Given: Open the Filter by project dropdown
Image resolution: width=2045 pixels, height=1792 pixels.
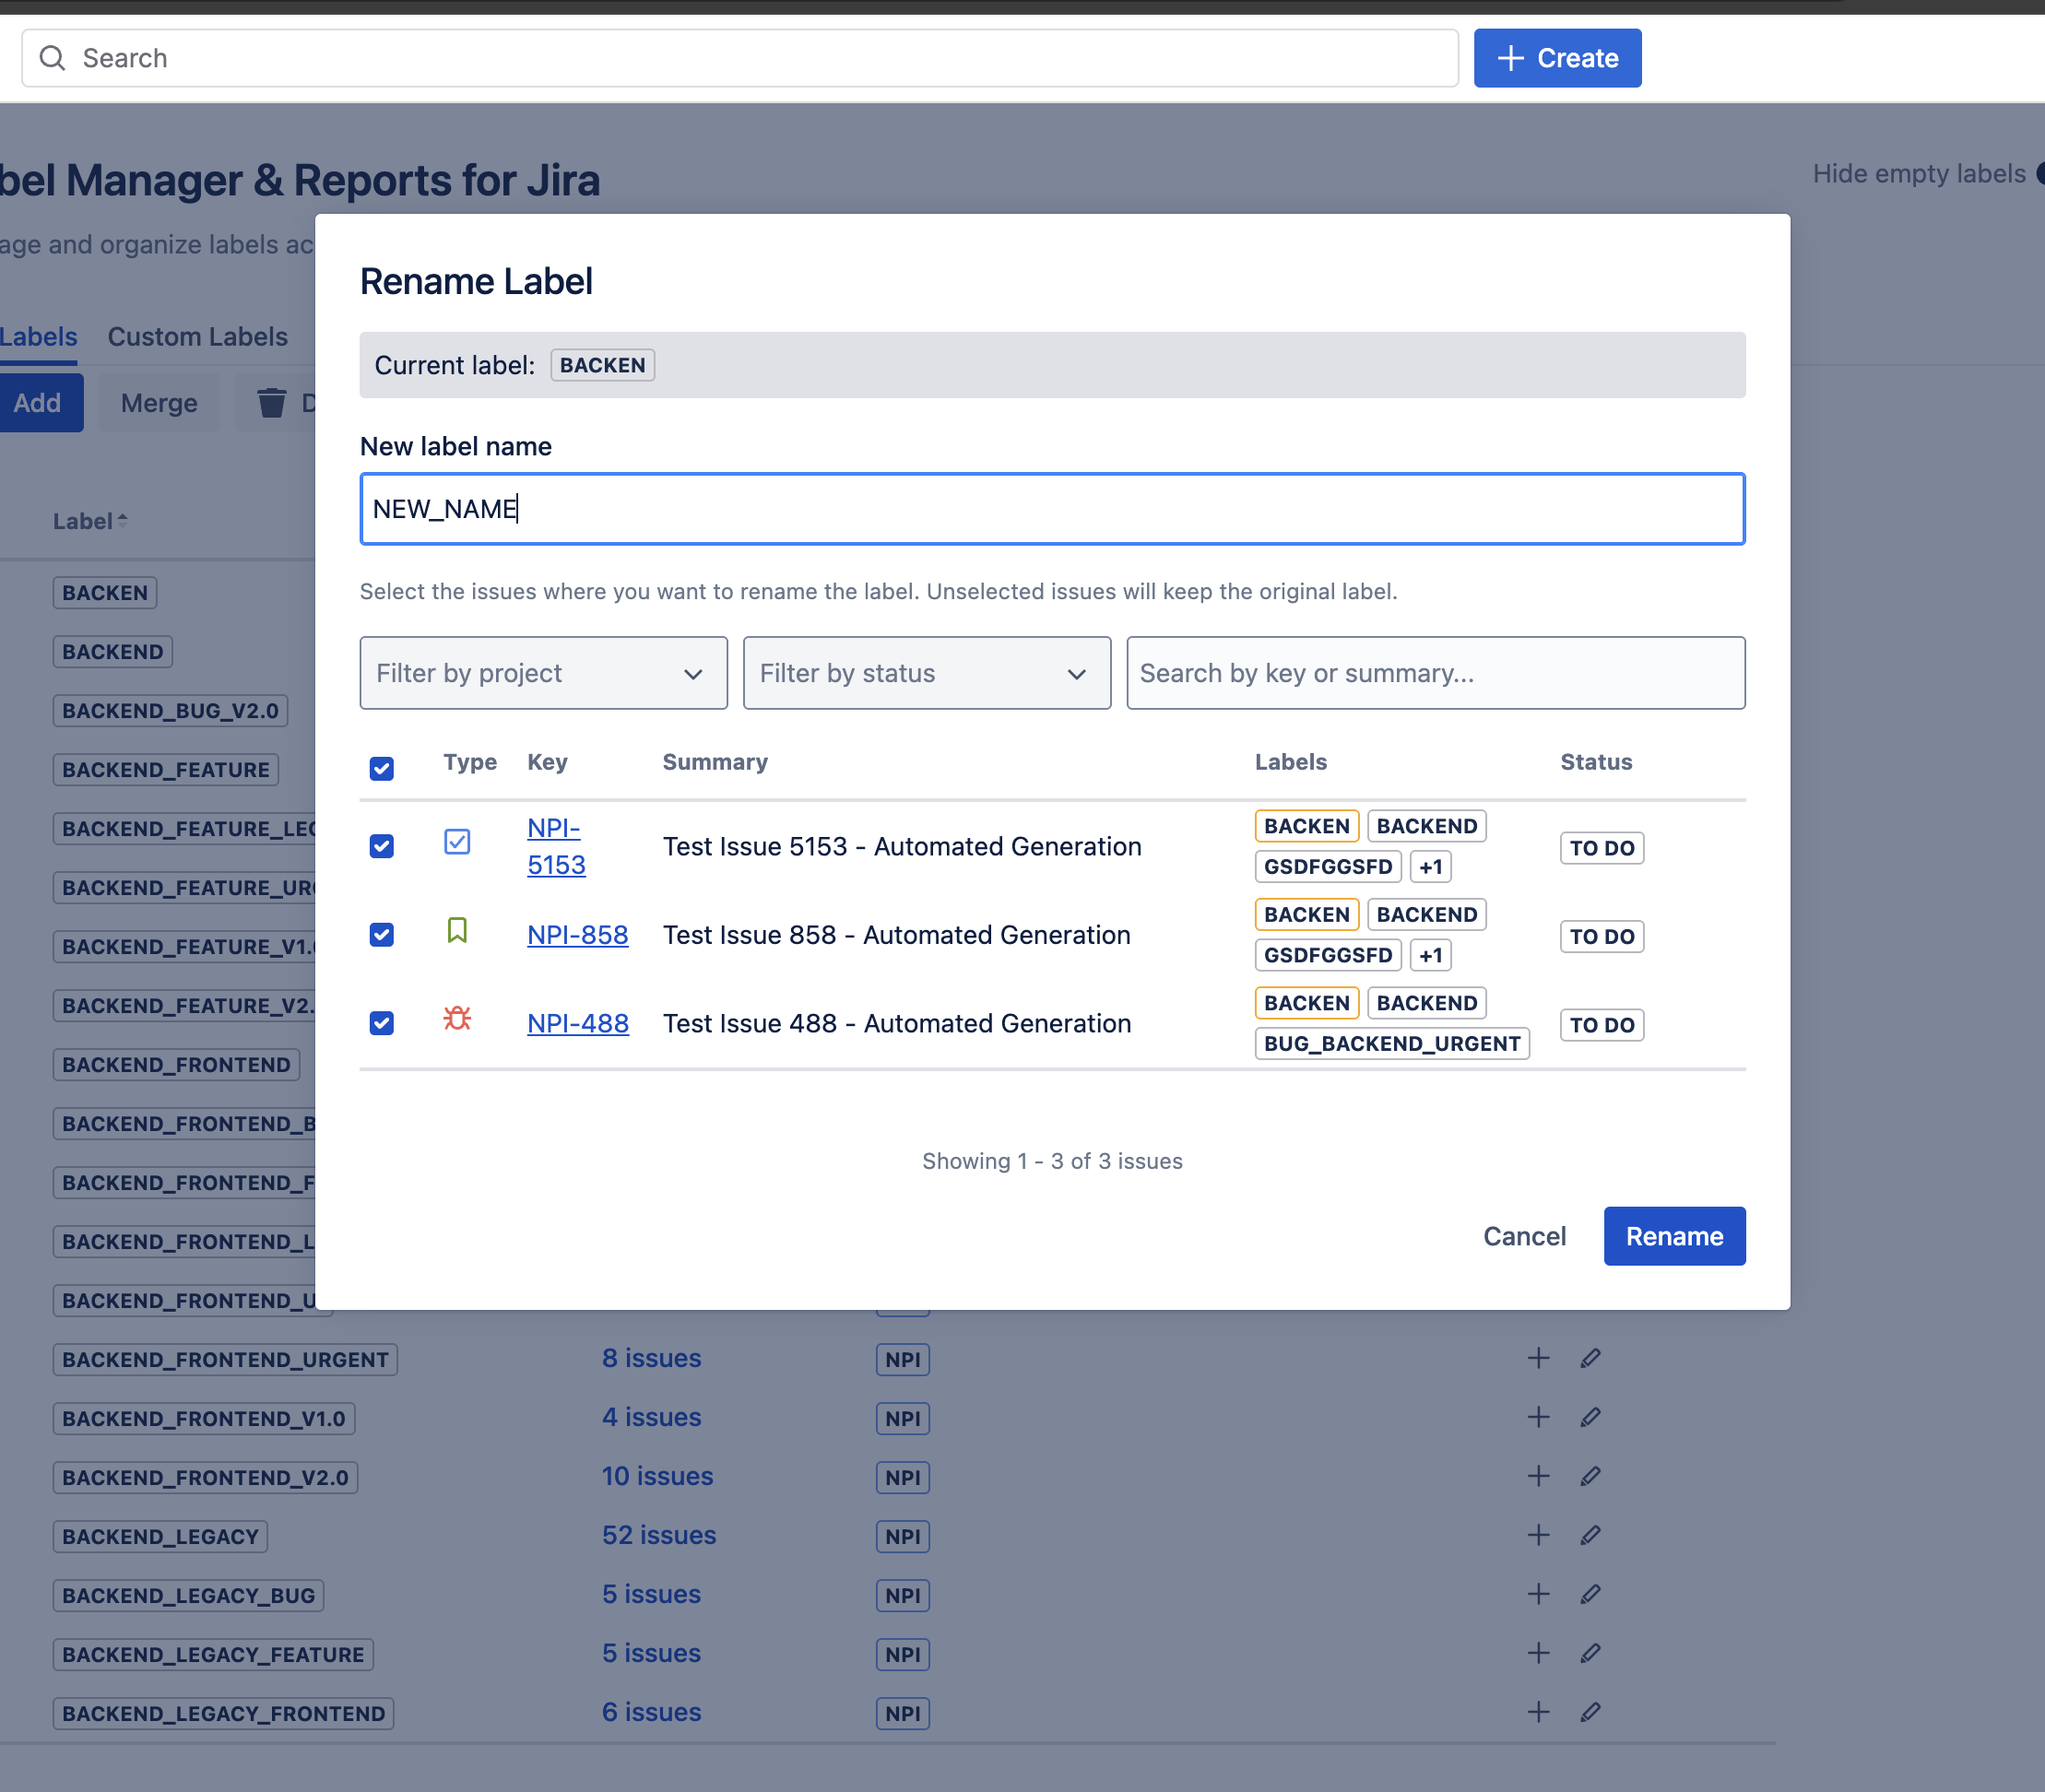Looking at the screenshot, I should click(543, 673).
